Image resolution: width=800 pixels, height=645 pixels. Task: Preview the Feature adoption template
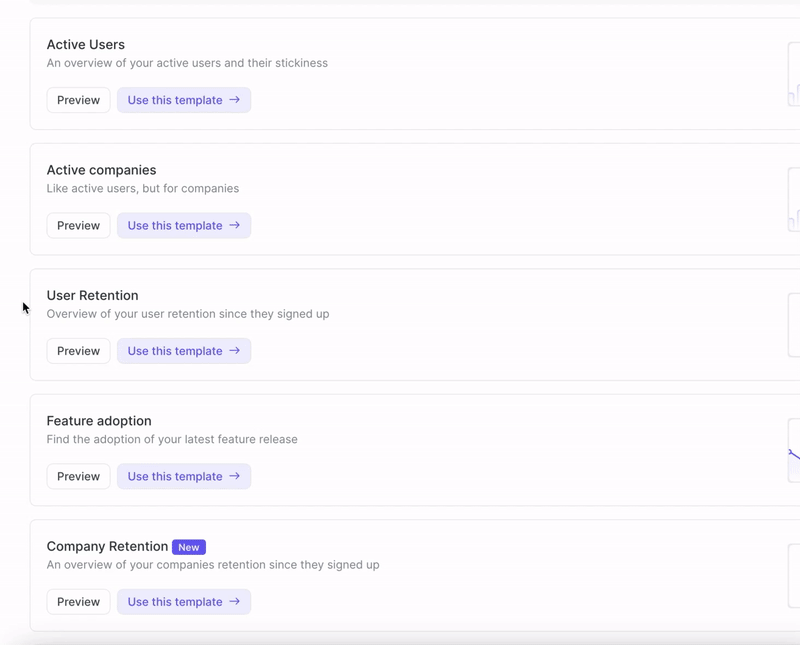point(78,477)
